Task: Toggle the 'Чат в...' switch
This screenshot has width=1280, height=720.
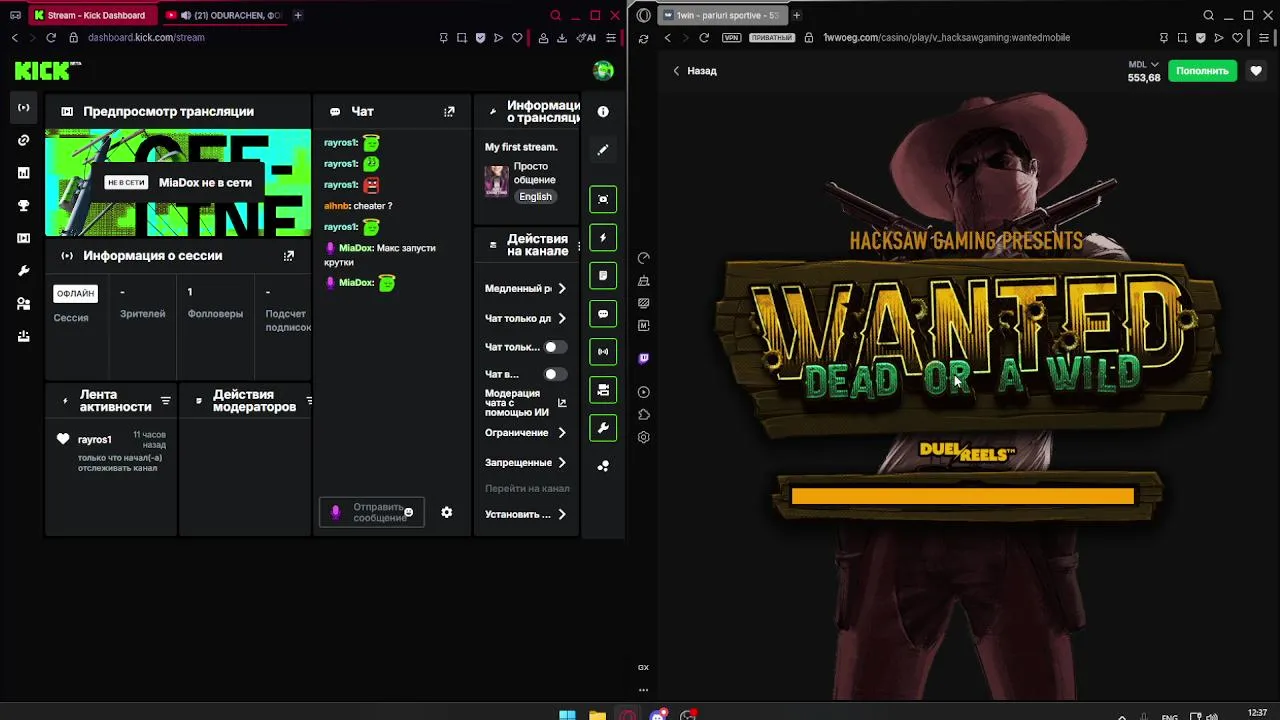Action: coord(555,374)
